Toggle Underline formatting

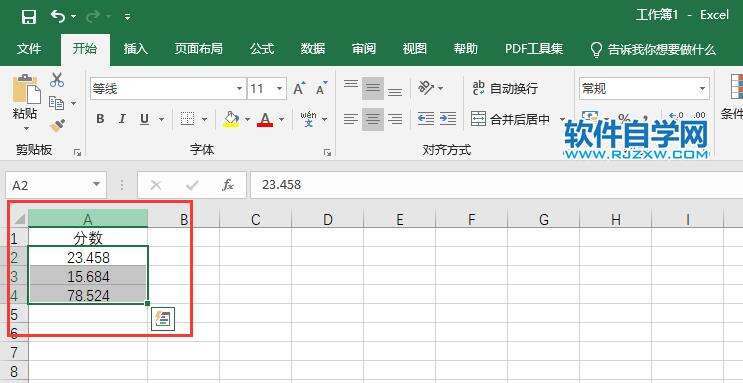(x=145, y=119)
